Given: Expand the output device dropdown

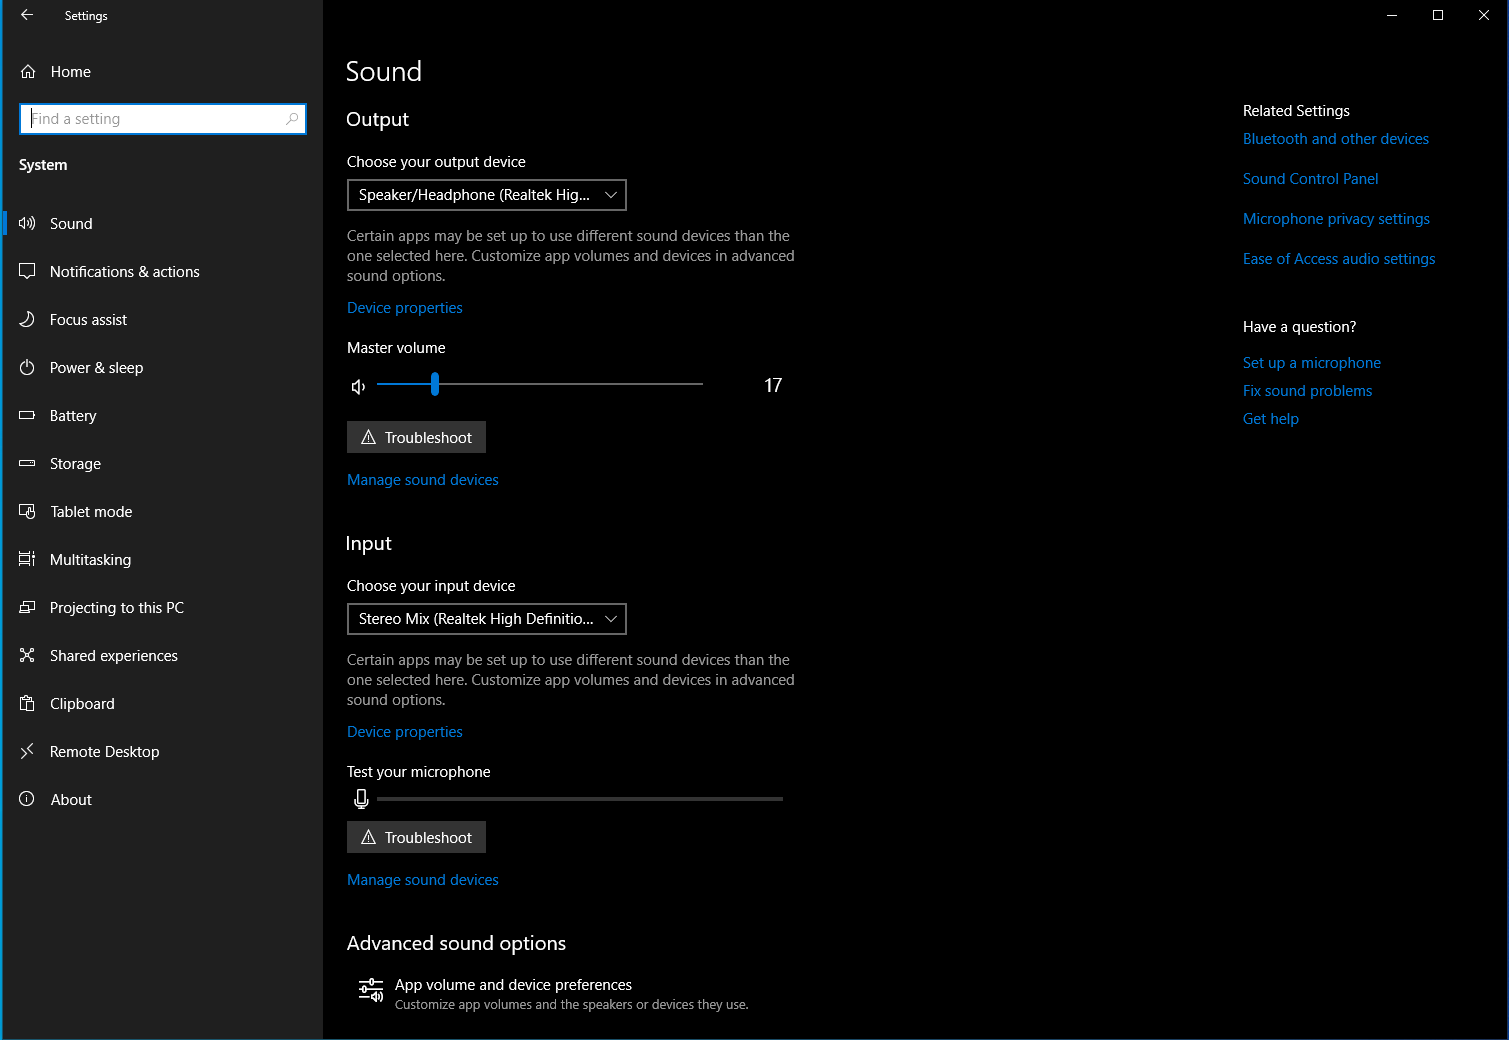Looking at the screenshot, I should click(486, 195).
